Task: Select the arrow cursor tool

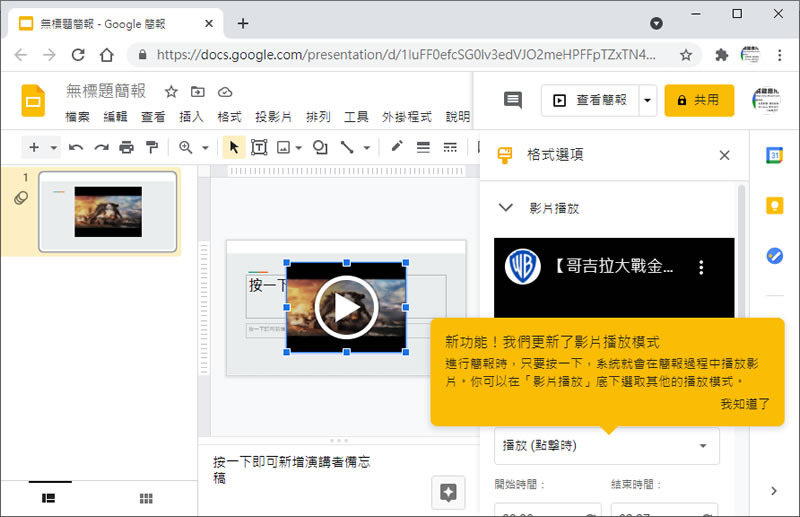Action: coord(234,147)
